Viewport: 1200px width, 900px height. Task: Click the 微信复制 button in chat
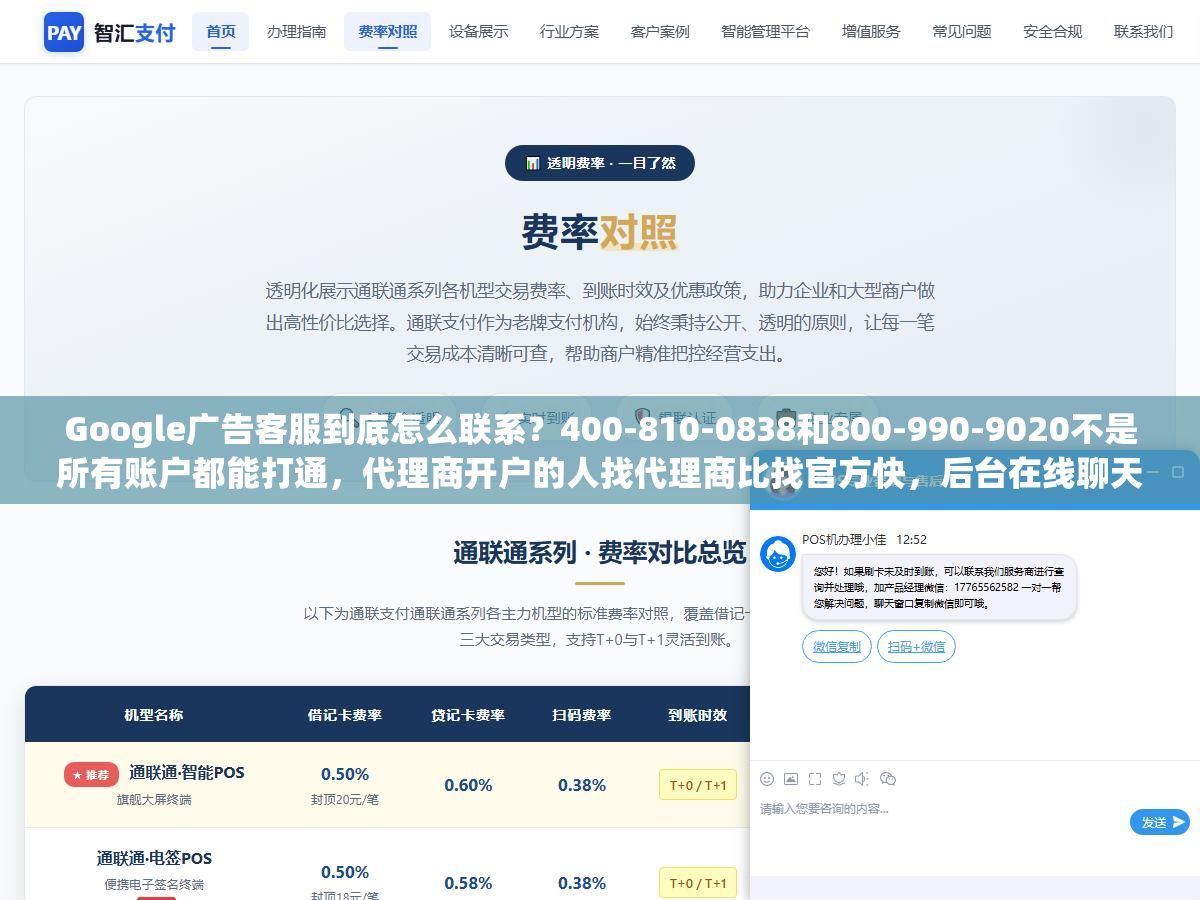(837, 647)
